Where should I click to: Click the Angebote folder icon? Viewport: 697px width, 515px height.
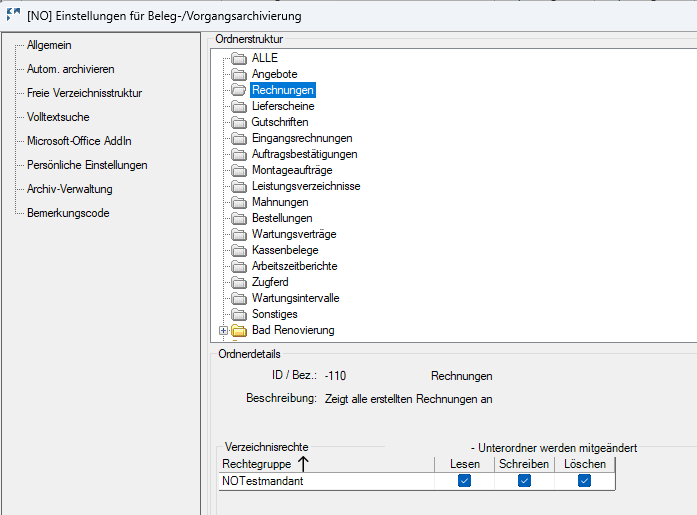click(239, 74)
